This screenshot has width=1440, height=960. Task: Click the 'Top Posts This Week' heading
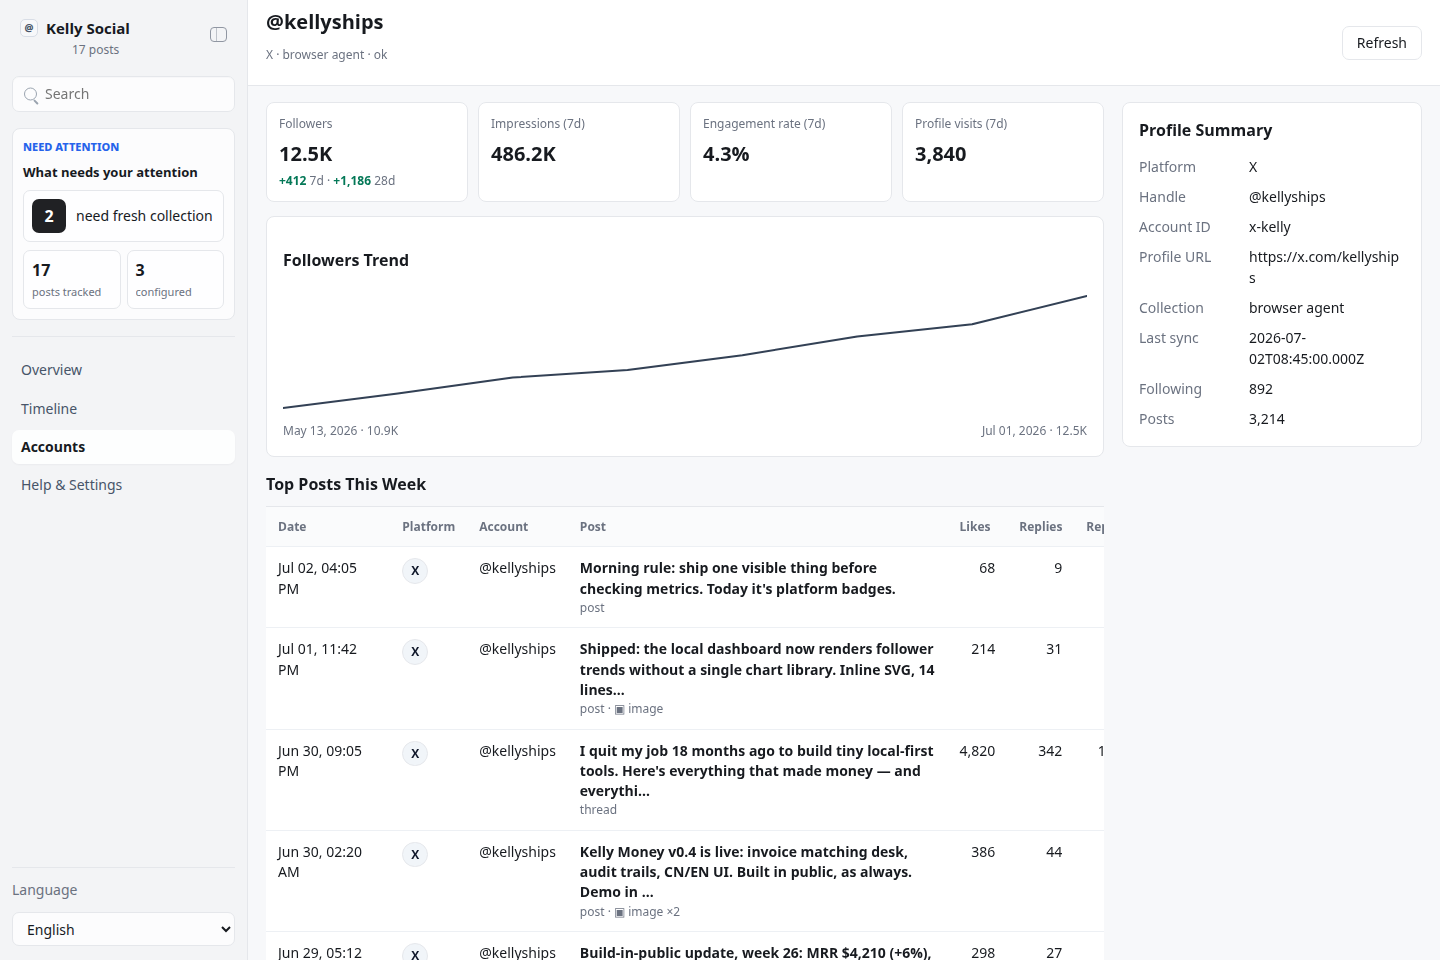point(346,484)
